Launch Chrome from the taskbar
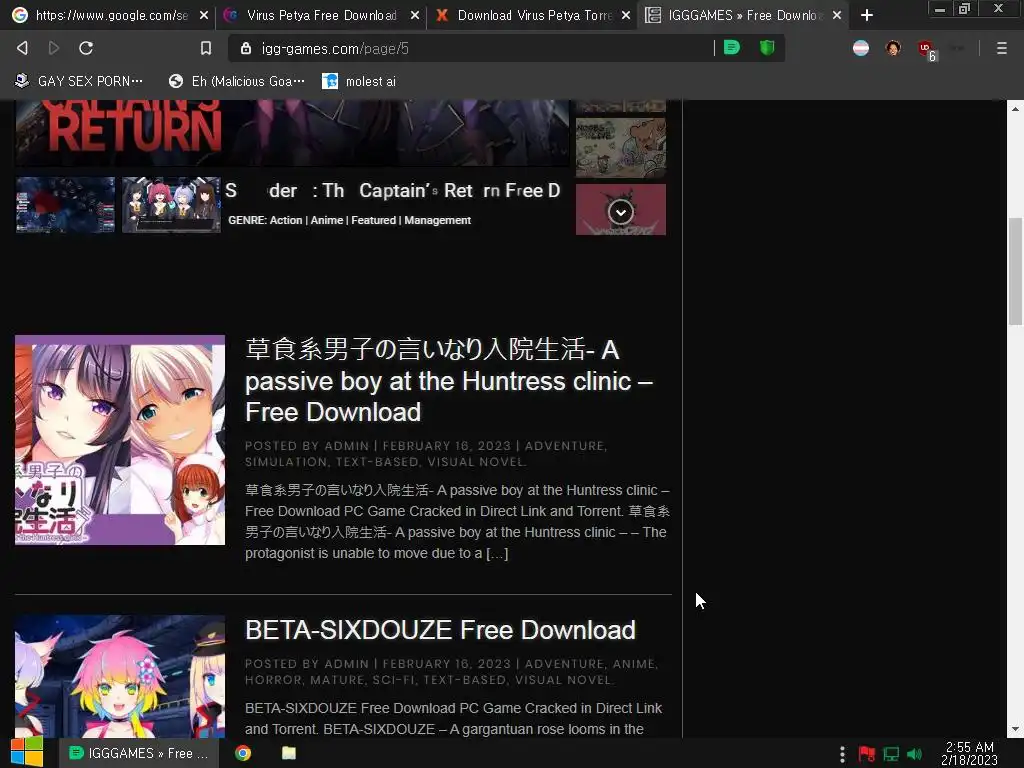This screenshot has width=1024, height=768. [x=243, y=753]
